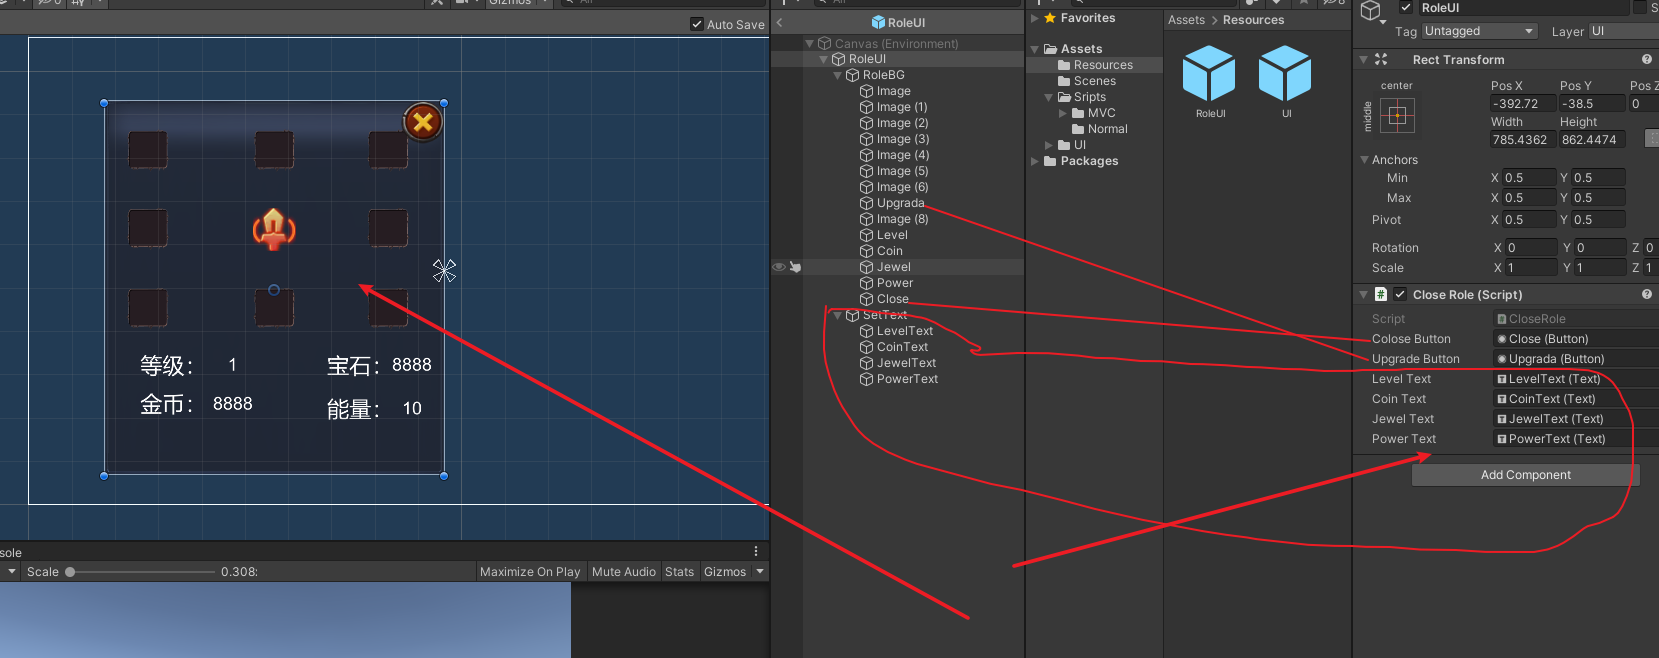Click the prefab back arrow in Hierarchy
The height and width of the screenshot is (658, 1659).
point(780,22)
